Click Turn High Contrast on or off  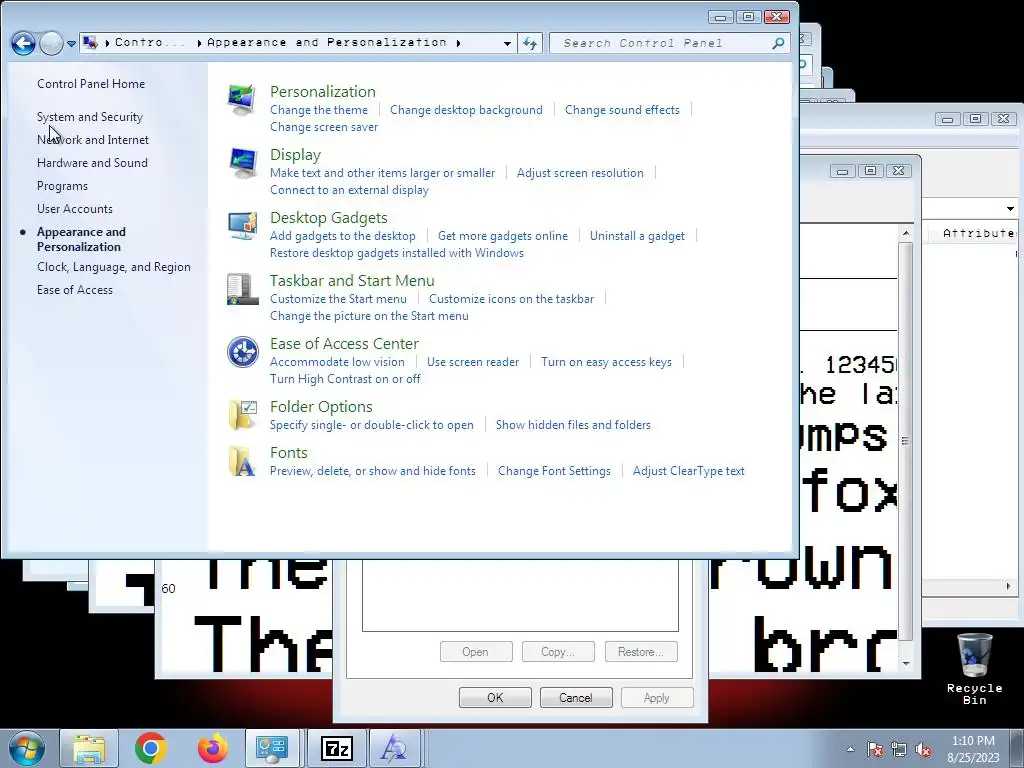click(x=345, y=379)
